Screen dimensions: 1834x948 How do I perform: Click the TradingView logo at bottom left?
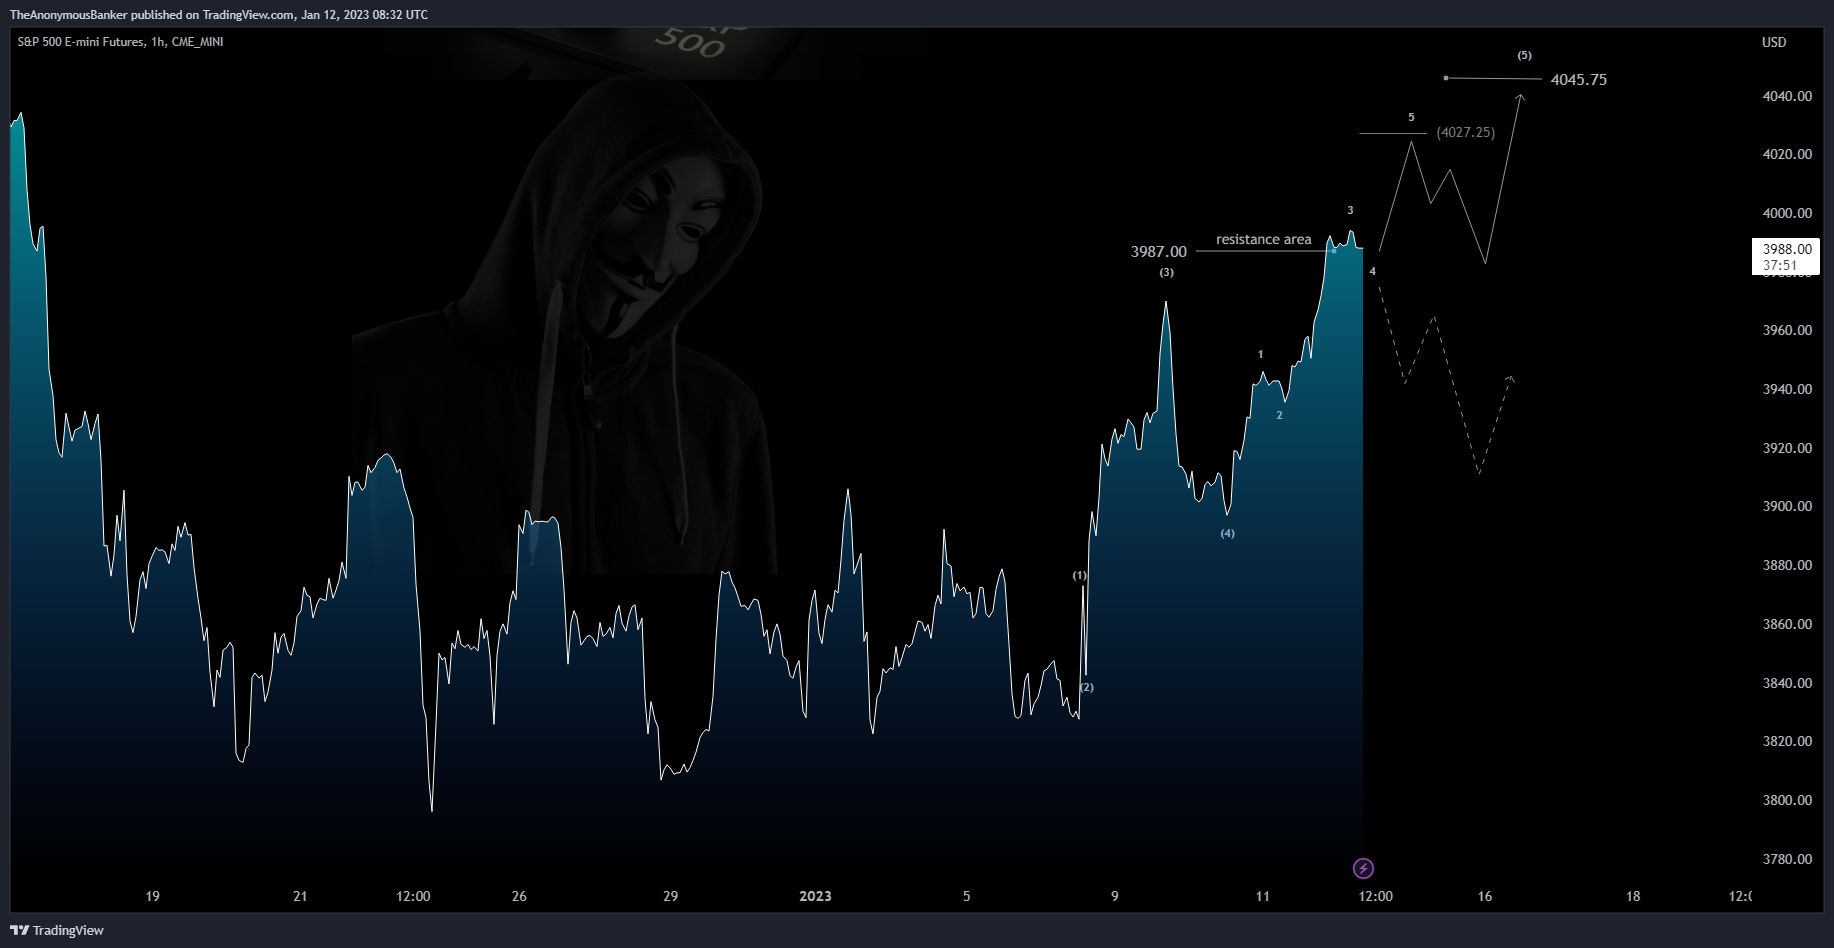57,930
